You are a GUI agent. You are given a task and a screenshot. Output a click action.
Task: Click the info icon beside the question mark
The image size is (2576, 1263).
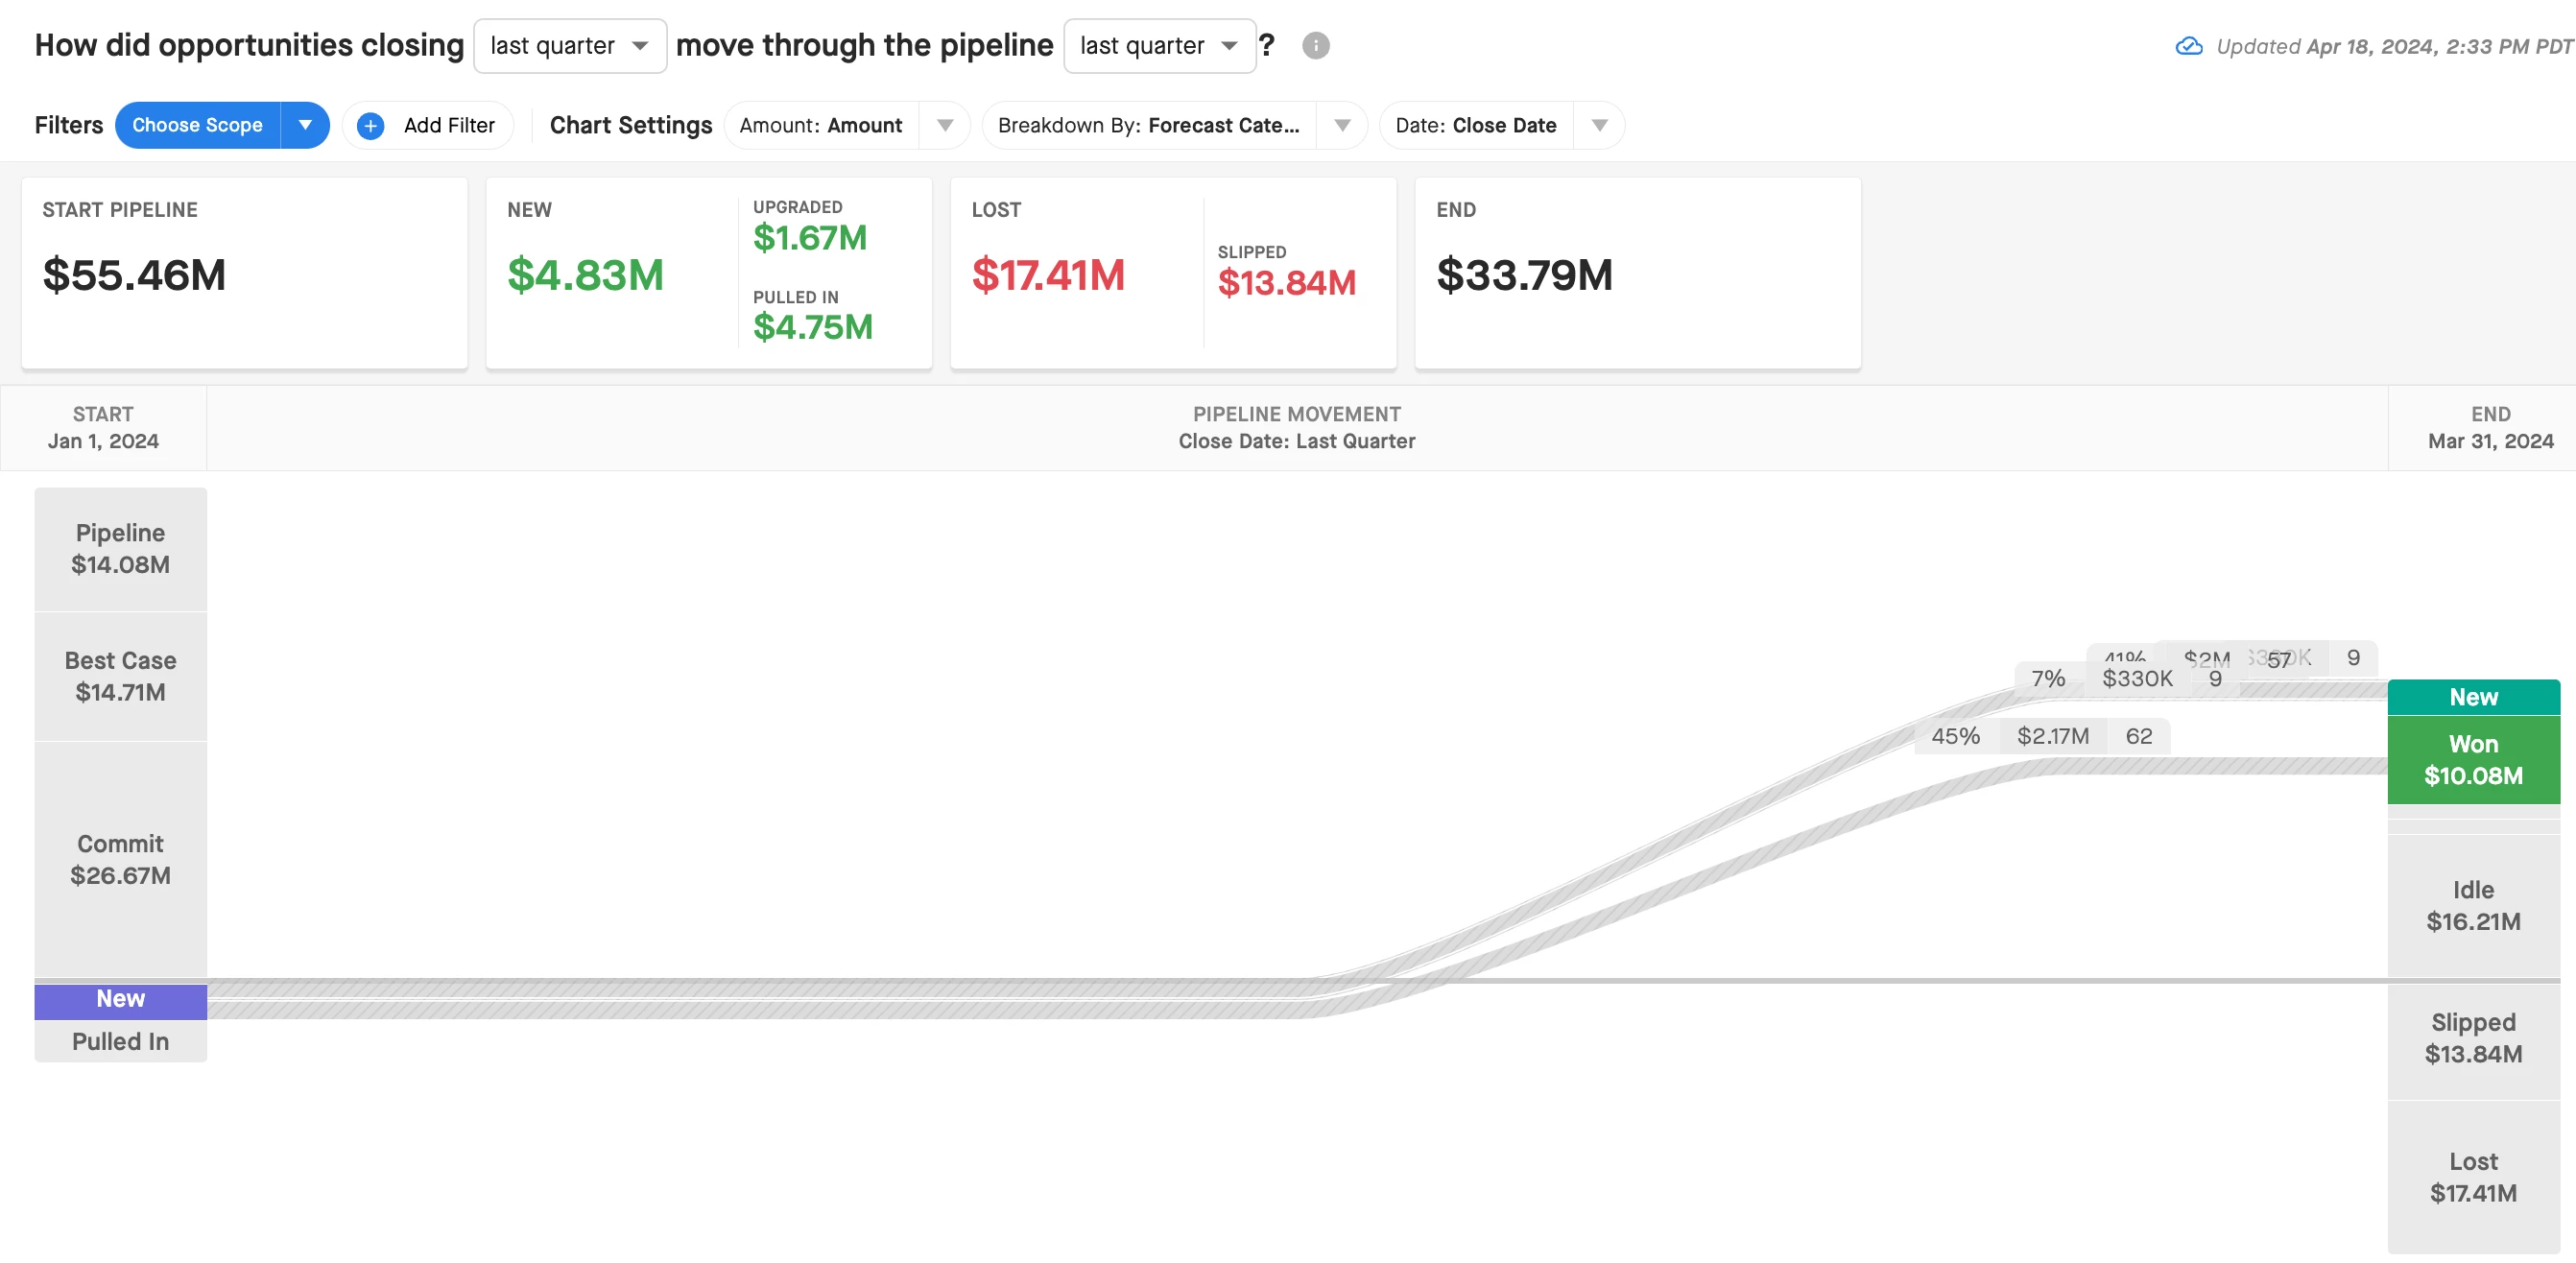1315,46
